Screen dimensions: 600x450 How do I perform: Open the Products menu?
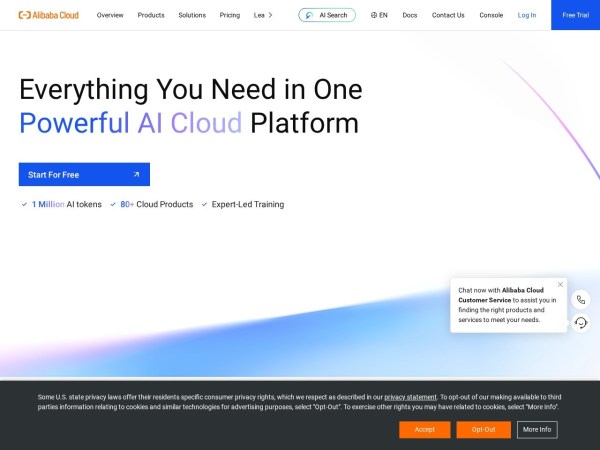point(151,15)
